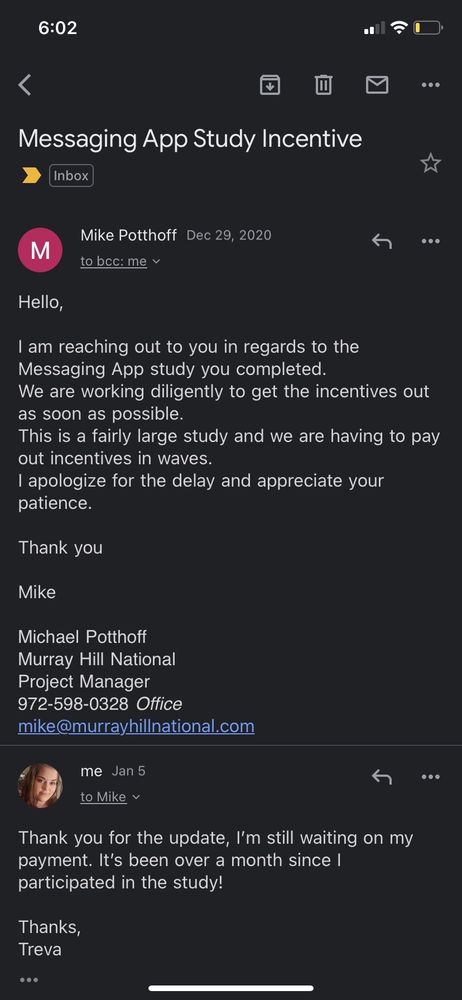Delete the email using the trash icon
This screenshot has height=1000, width=462.
click(324, 84)
